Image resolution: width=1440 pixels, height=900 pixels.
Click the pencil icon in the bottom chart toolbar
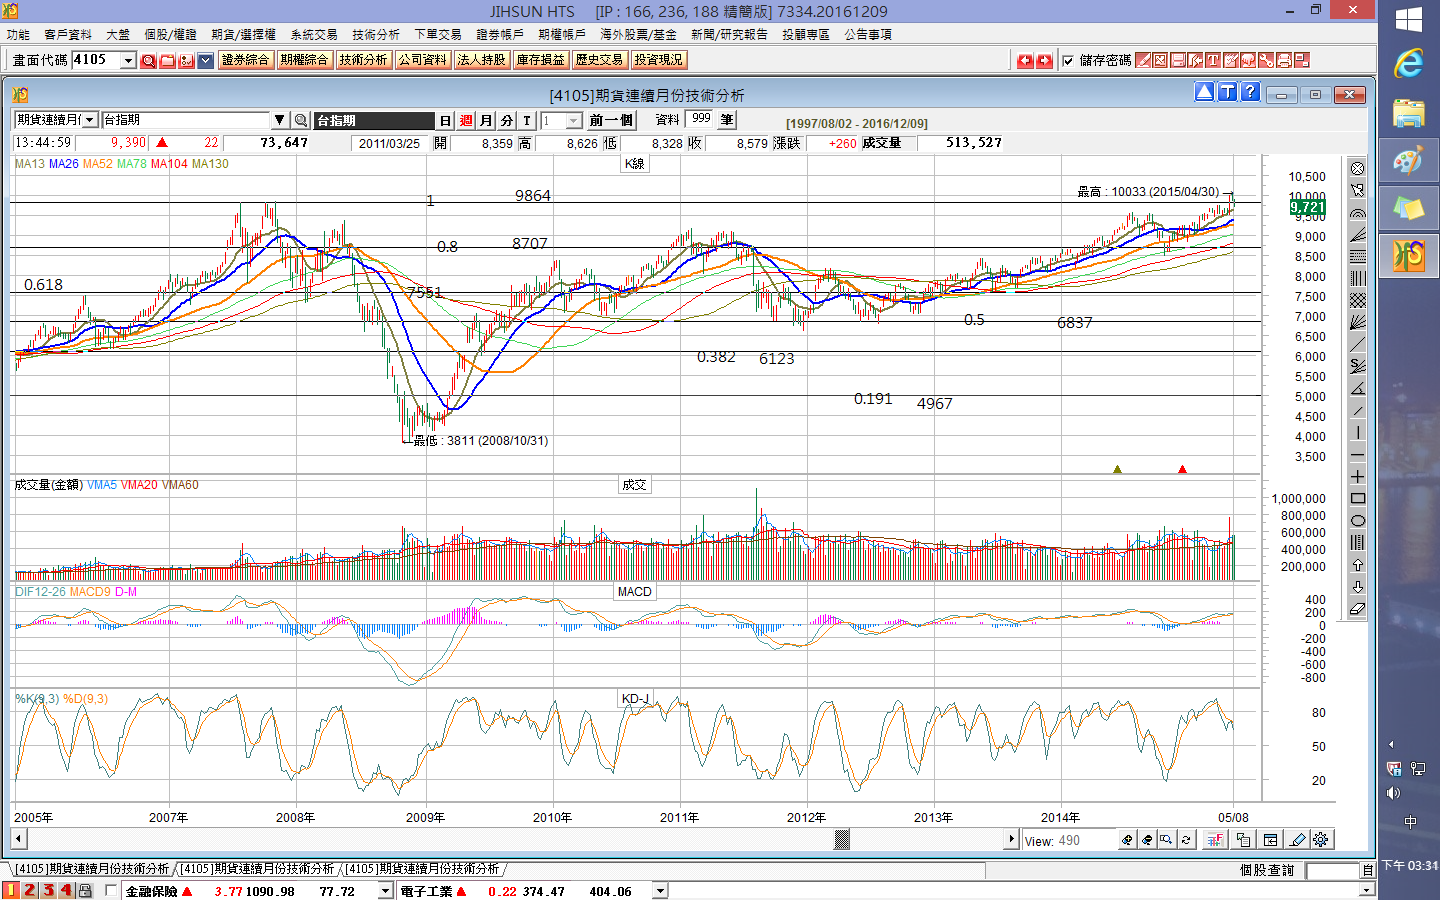coord(1296,839)
